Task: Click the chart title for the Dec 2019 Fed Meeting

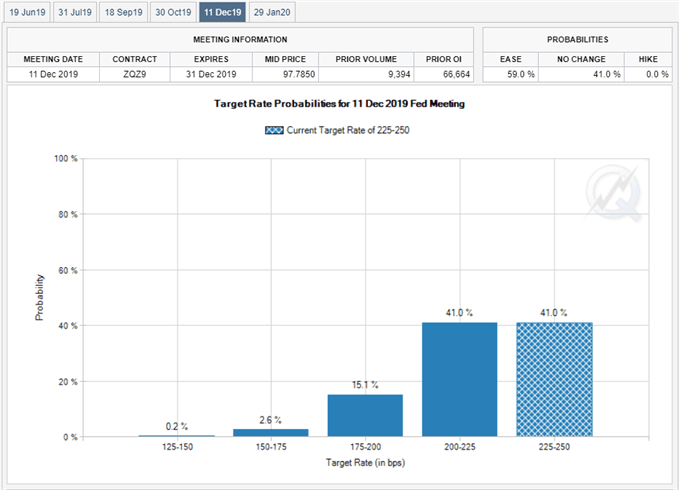Action: pos(339,105)
